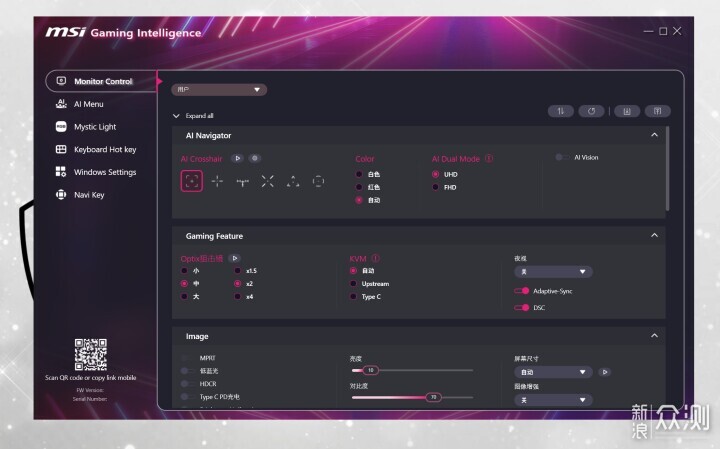This screenshot has width=720, height=449.
Task: Enable the MPRT toggle
Action: pyautogui.click(x=187, y=358)
